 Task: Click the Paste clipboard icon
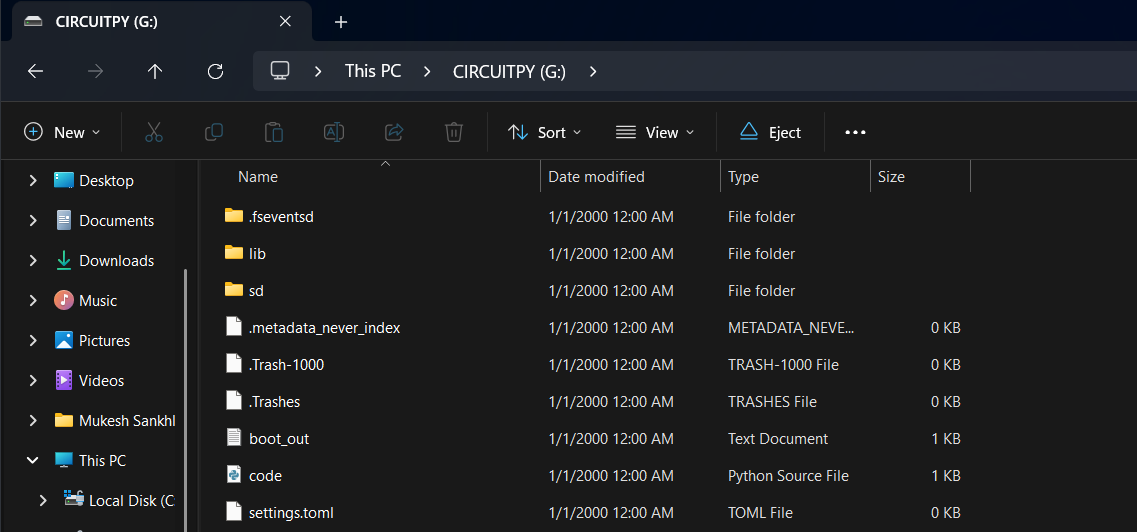tap(273, 132)
